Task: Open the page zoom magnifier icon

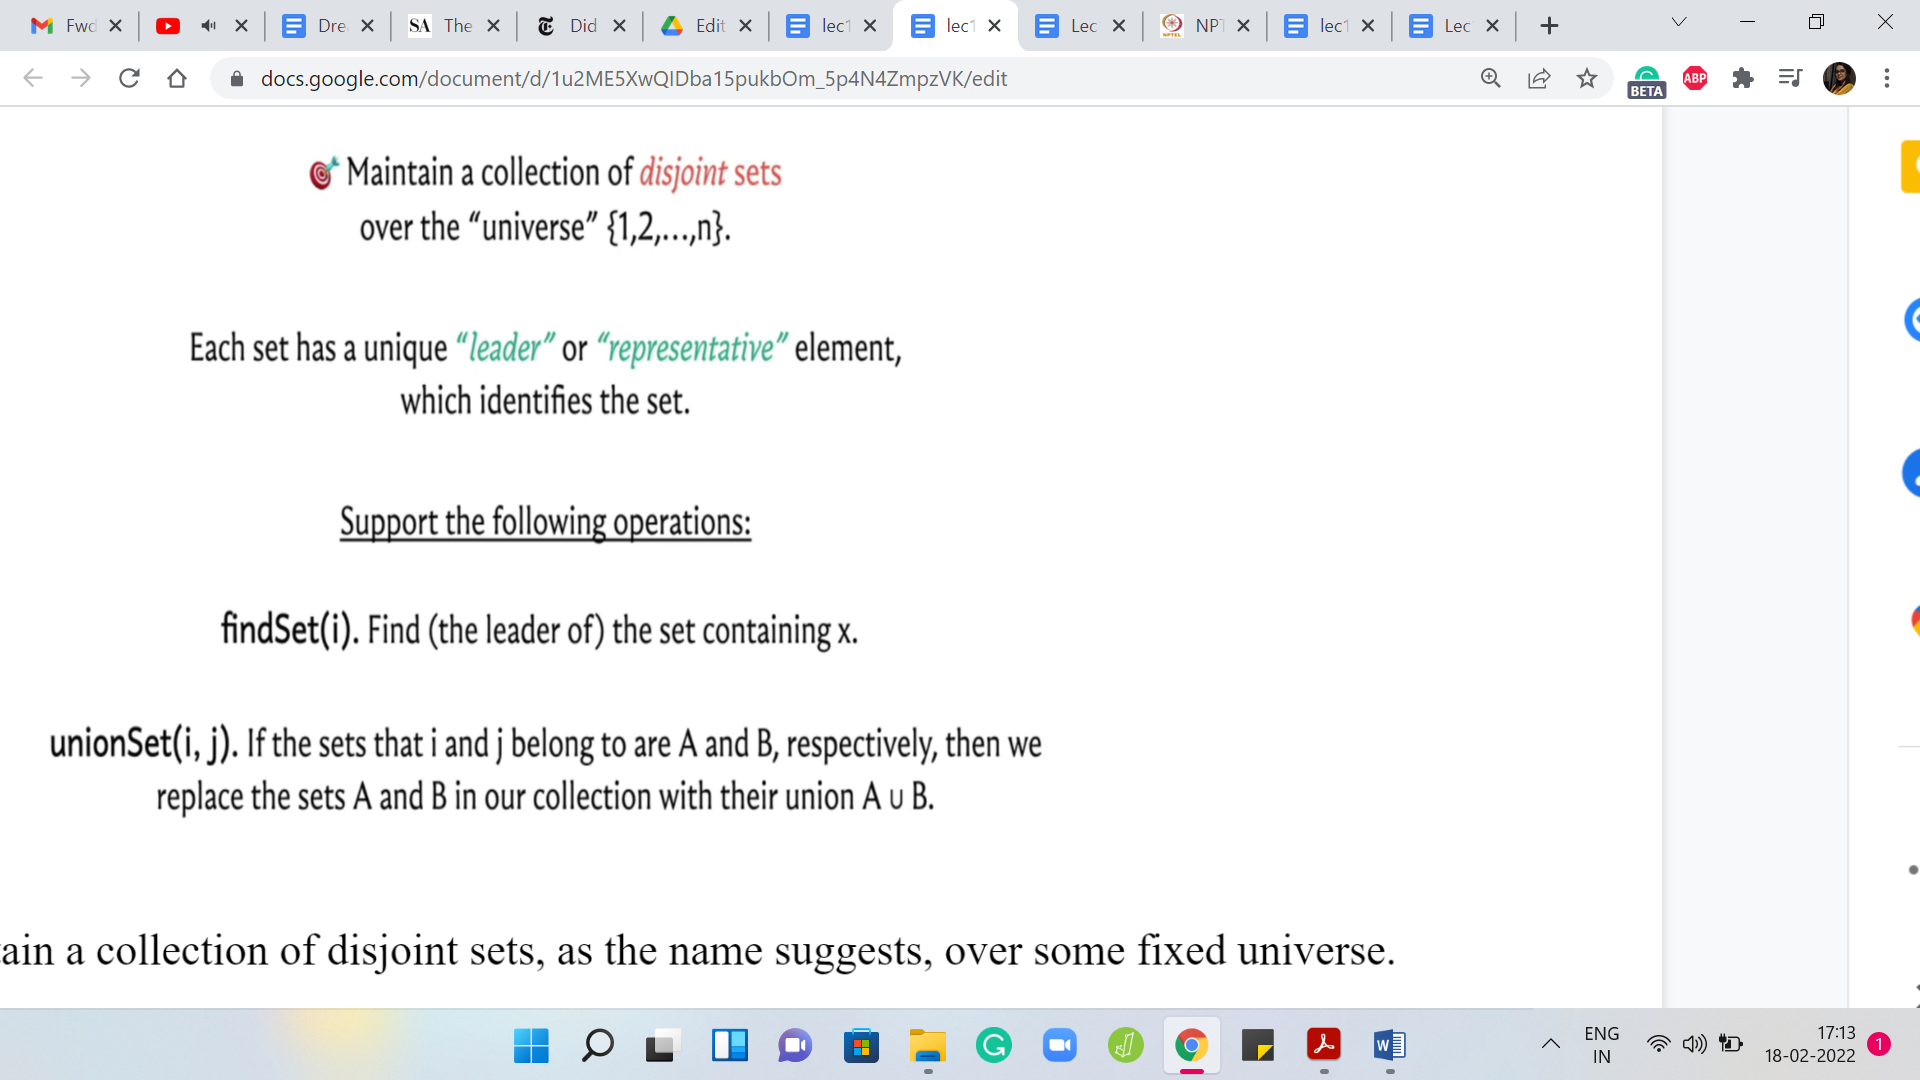Action: [x=1491, y=78]
